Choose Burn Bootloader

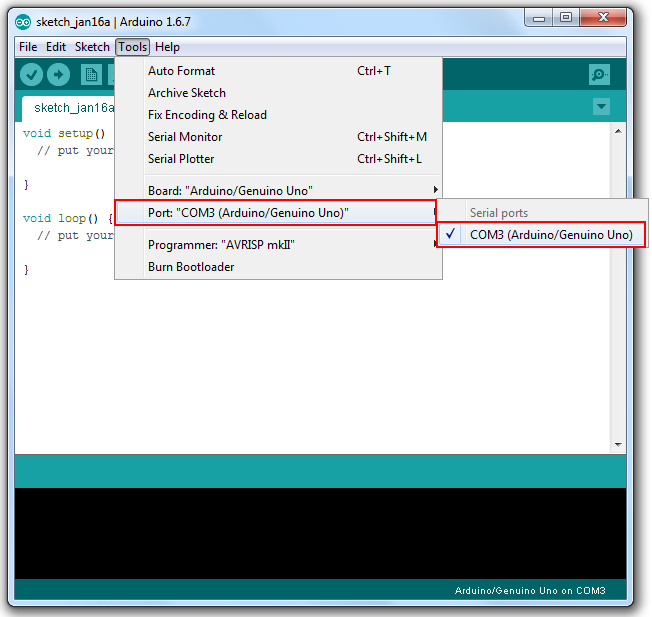278,267
